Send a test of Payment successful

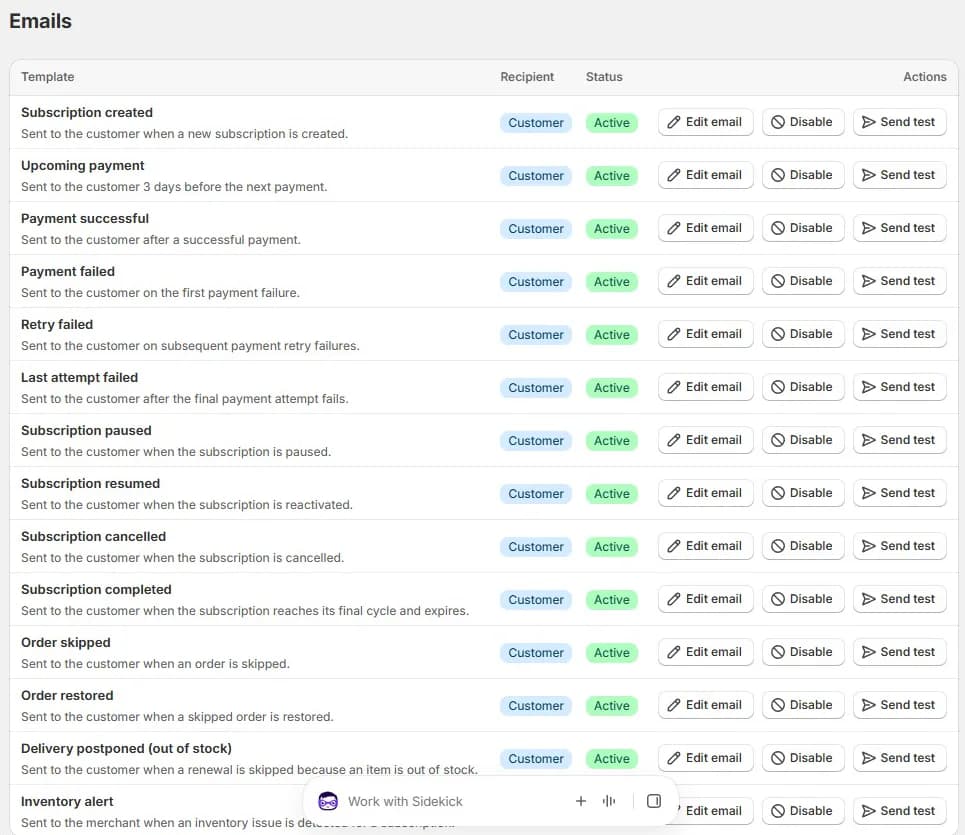899,228
